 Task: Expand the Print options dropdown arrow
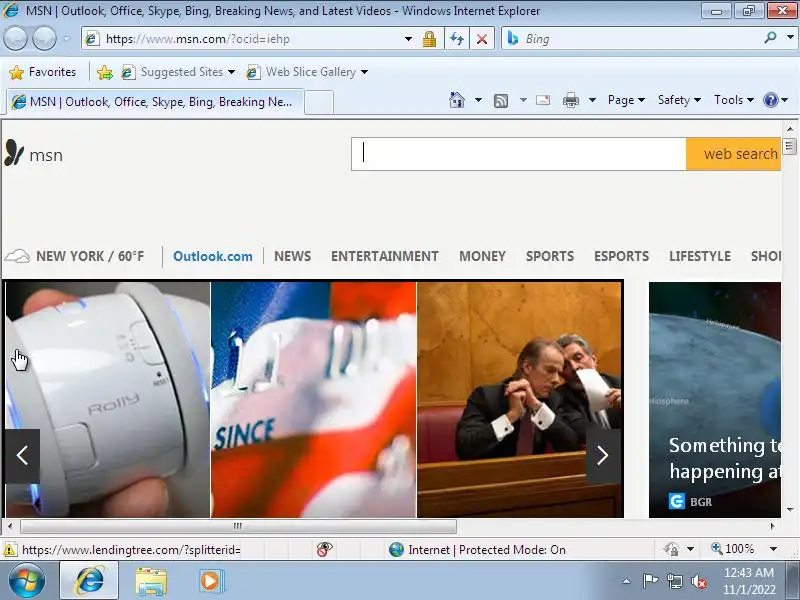coord(592,100)
